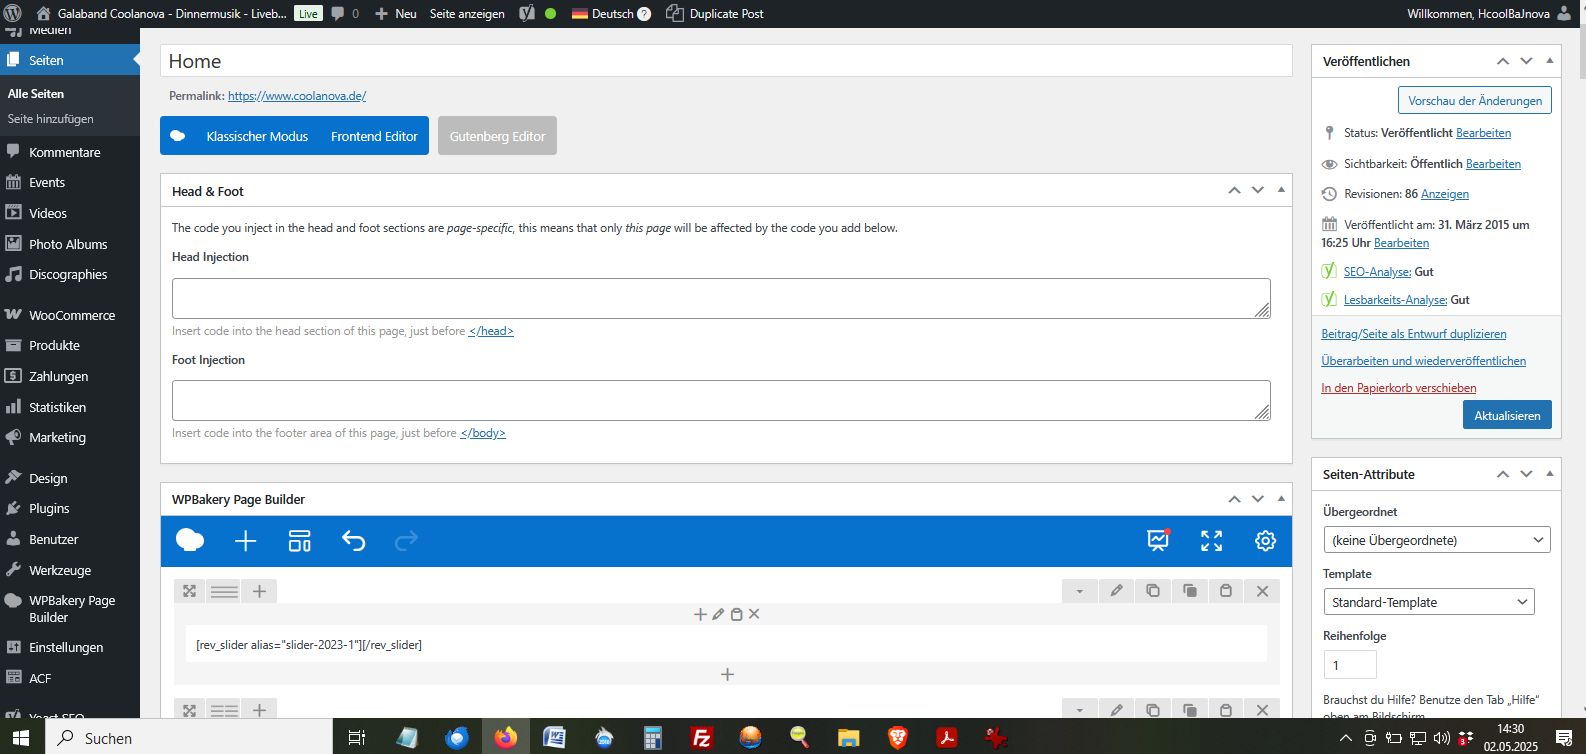The width and height of the screenshot is (1586, 754).
Task: Collapse the Veröffentlichen panel
Action: coord(1550,61)
